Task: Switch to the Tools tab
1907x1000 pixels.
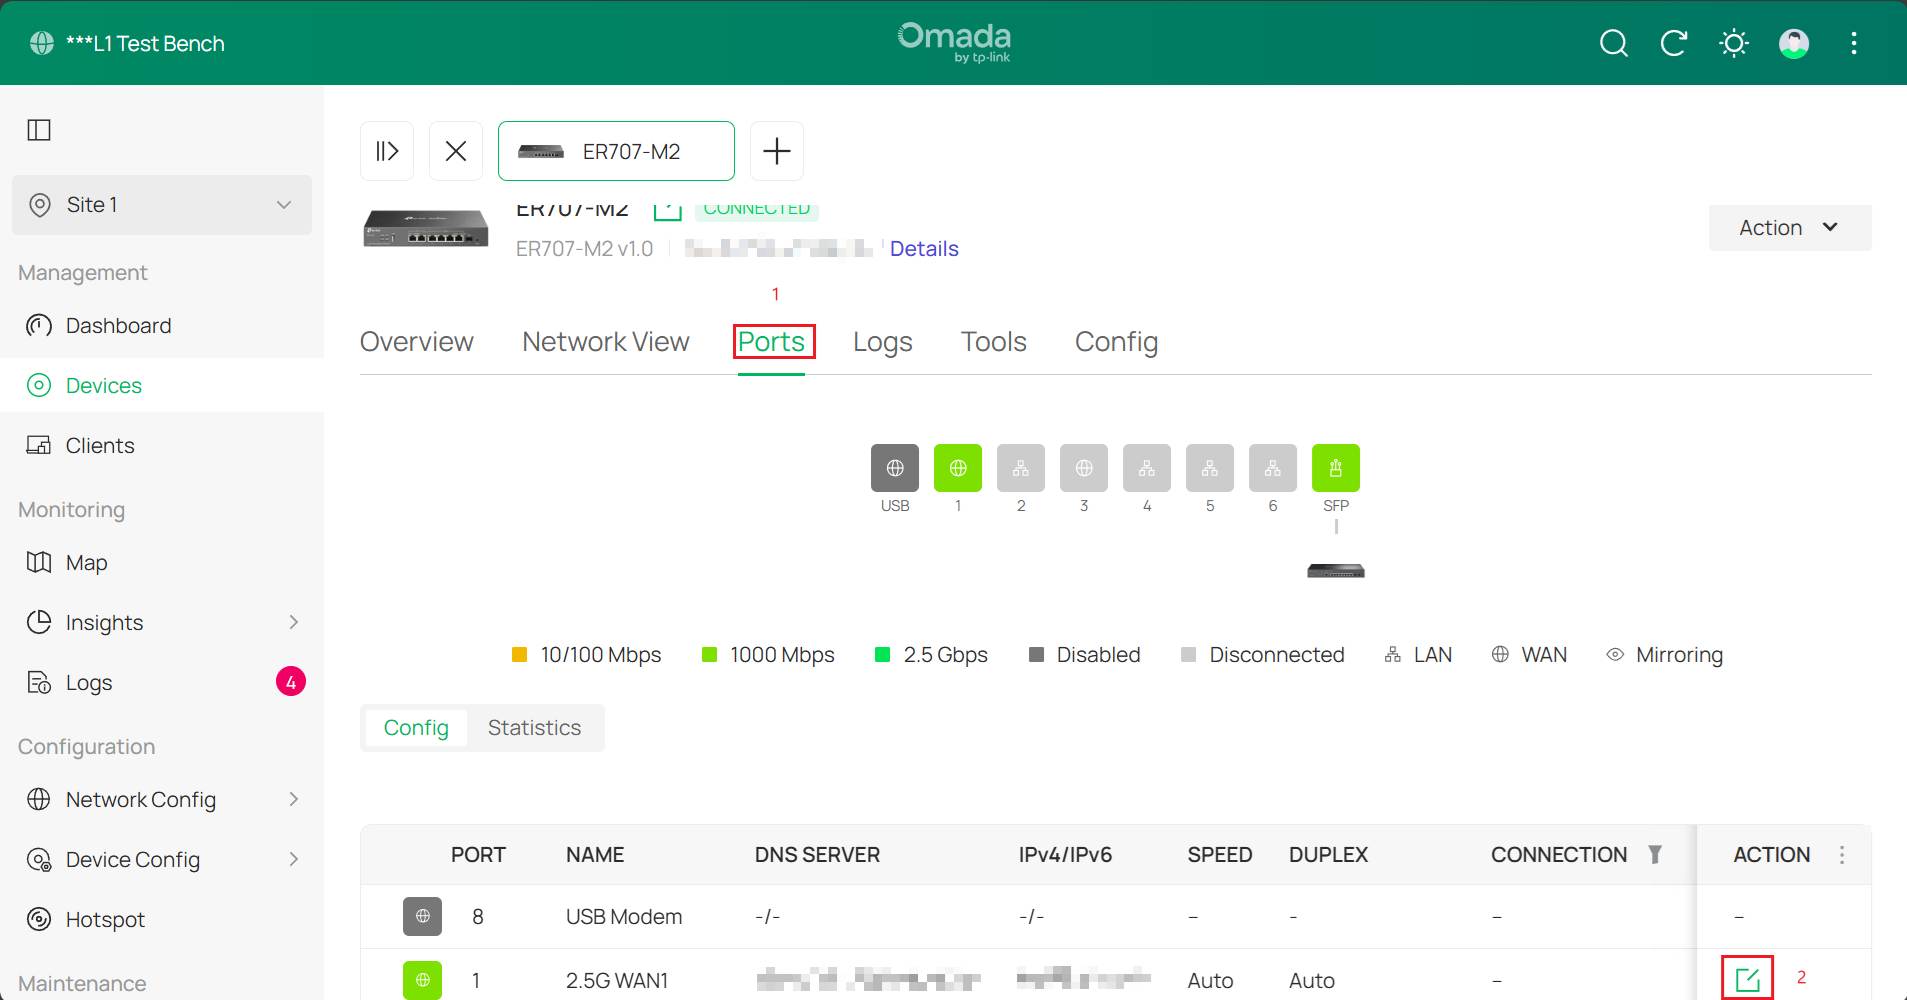Action: point(994,342)
